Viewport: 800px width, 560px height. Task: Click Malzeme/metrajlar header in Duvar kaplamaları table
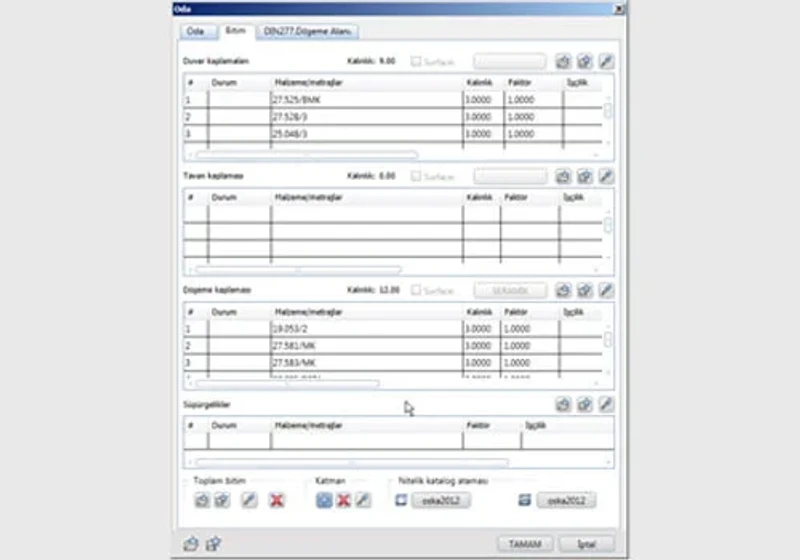(x=308, y=83)
